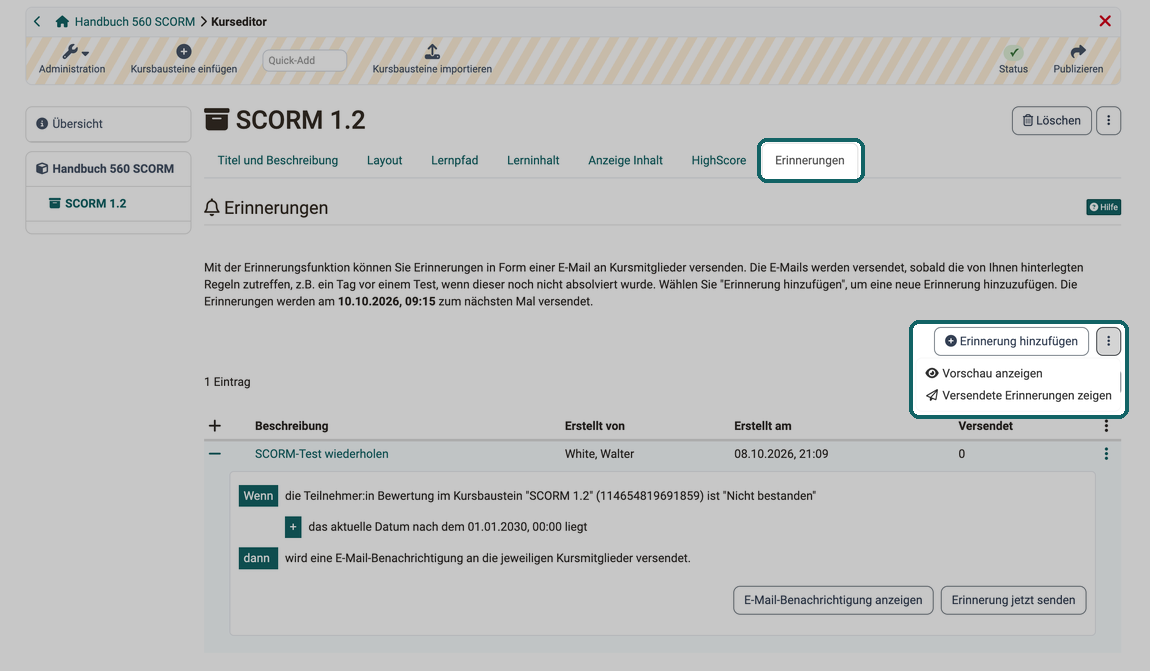Focus the Quick-Add input field

304,60
